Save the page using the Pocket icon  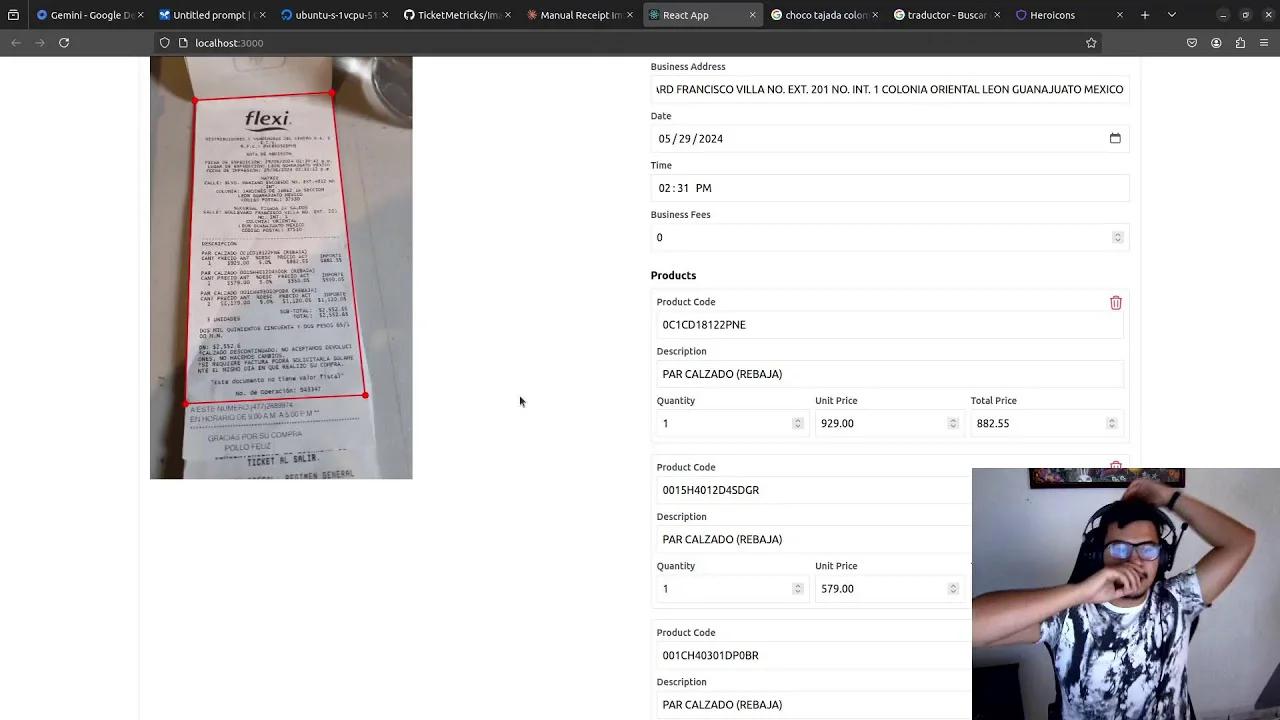point(1191,43)
